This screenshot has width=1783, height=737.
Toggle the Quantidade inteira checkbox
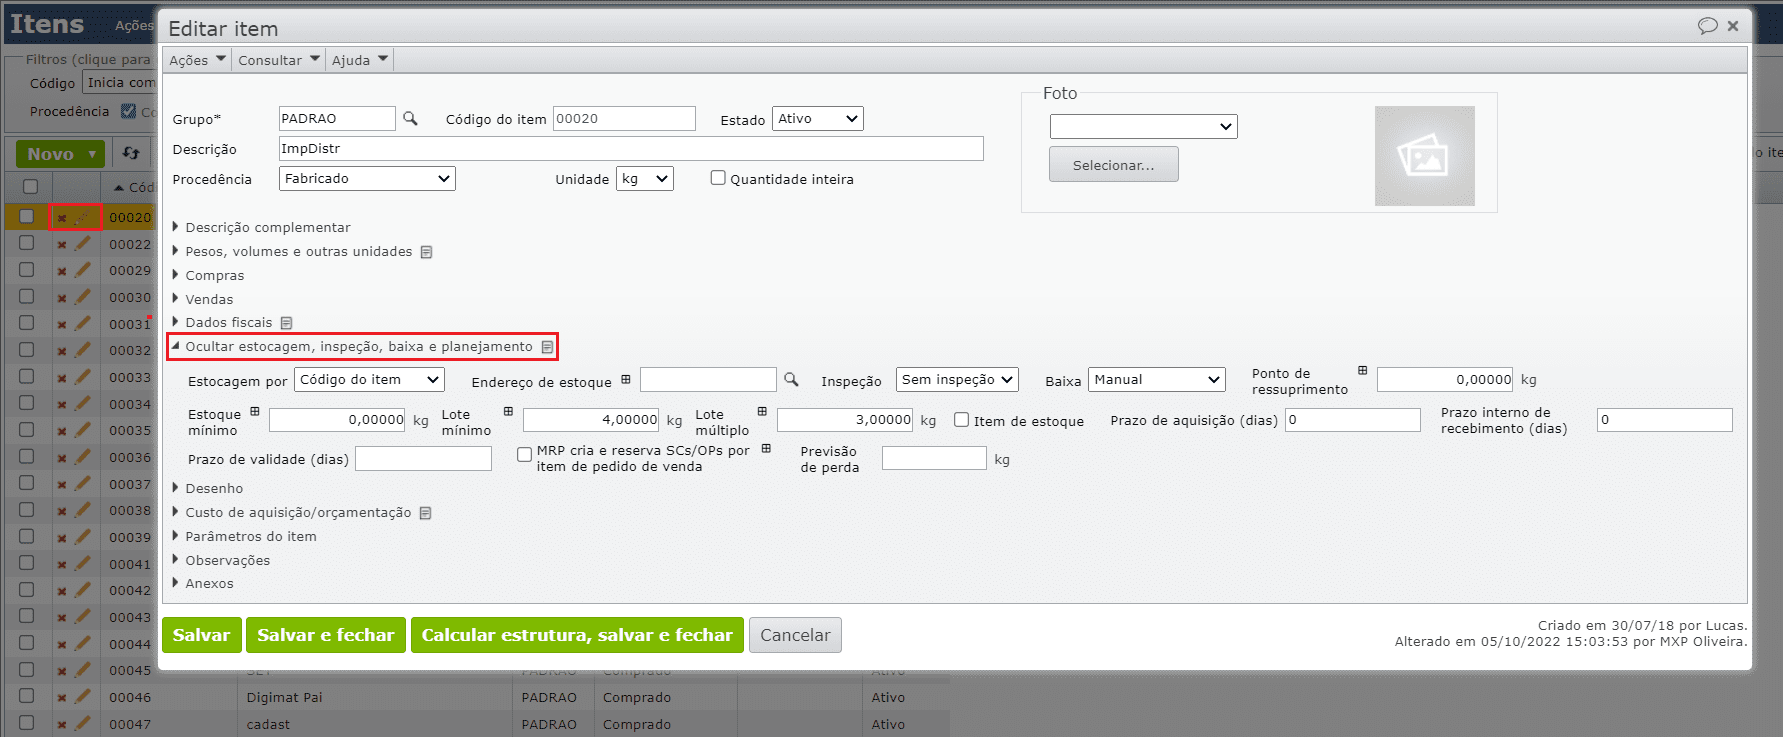tap(718, 178)
